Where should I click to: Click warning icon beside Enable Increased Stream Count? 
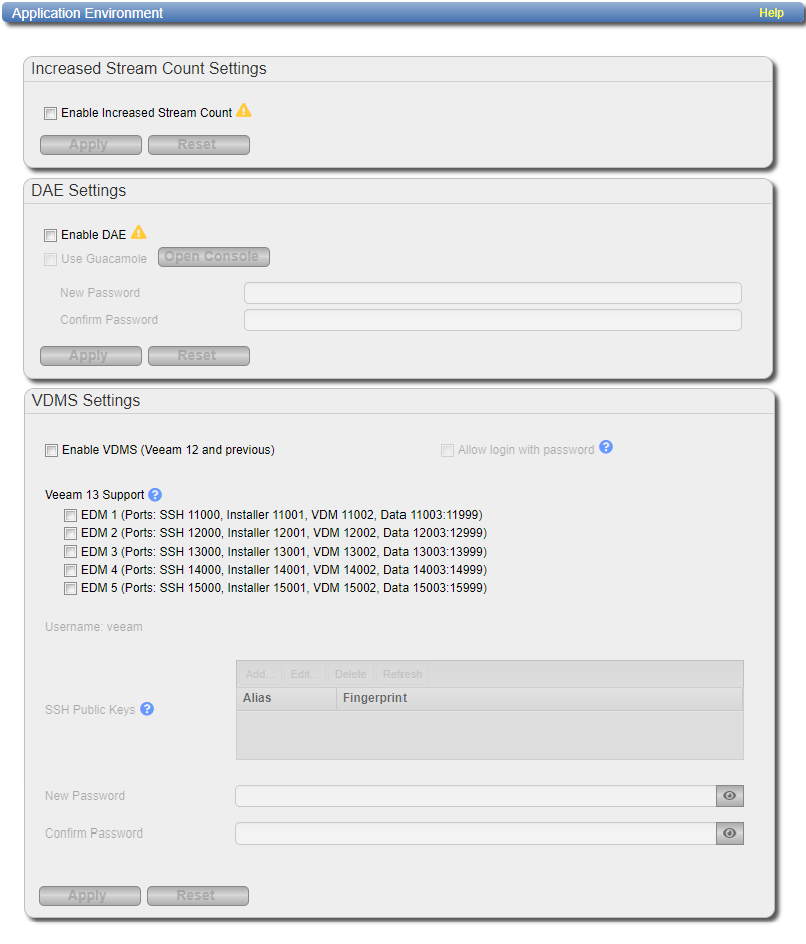click(244, 111)
